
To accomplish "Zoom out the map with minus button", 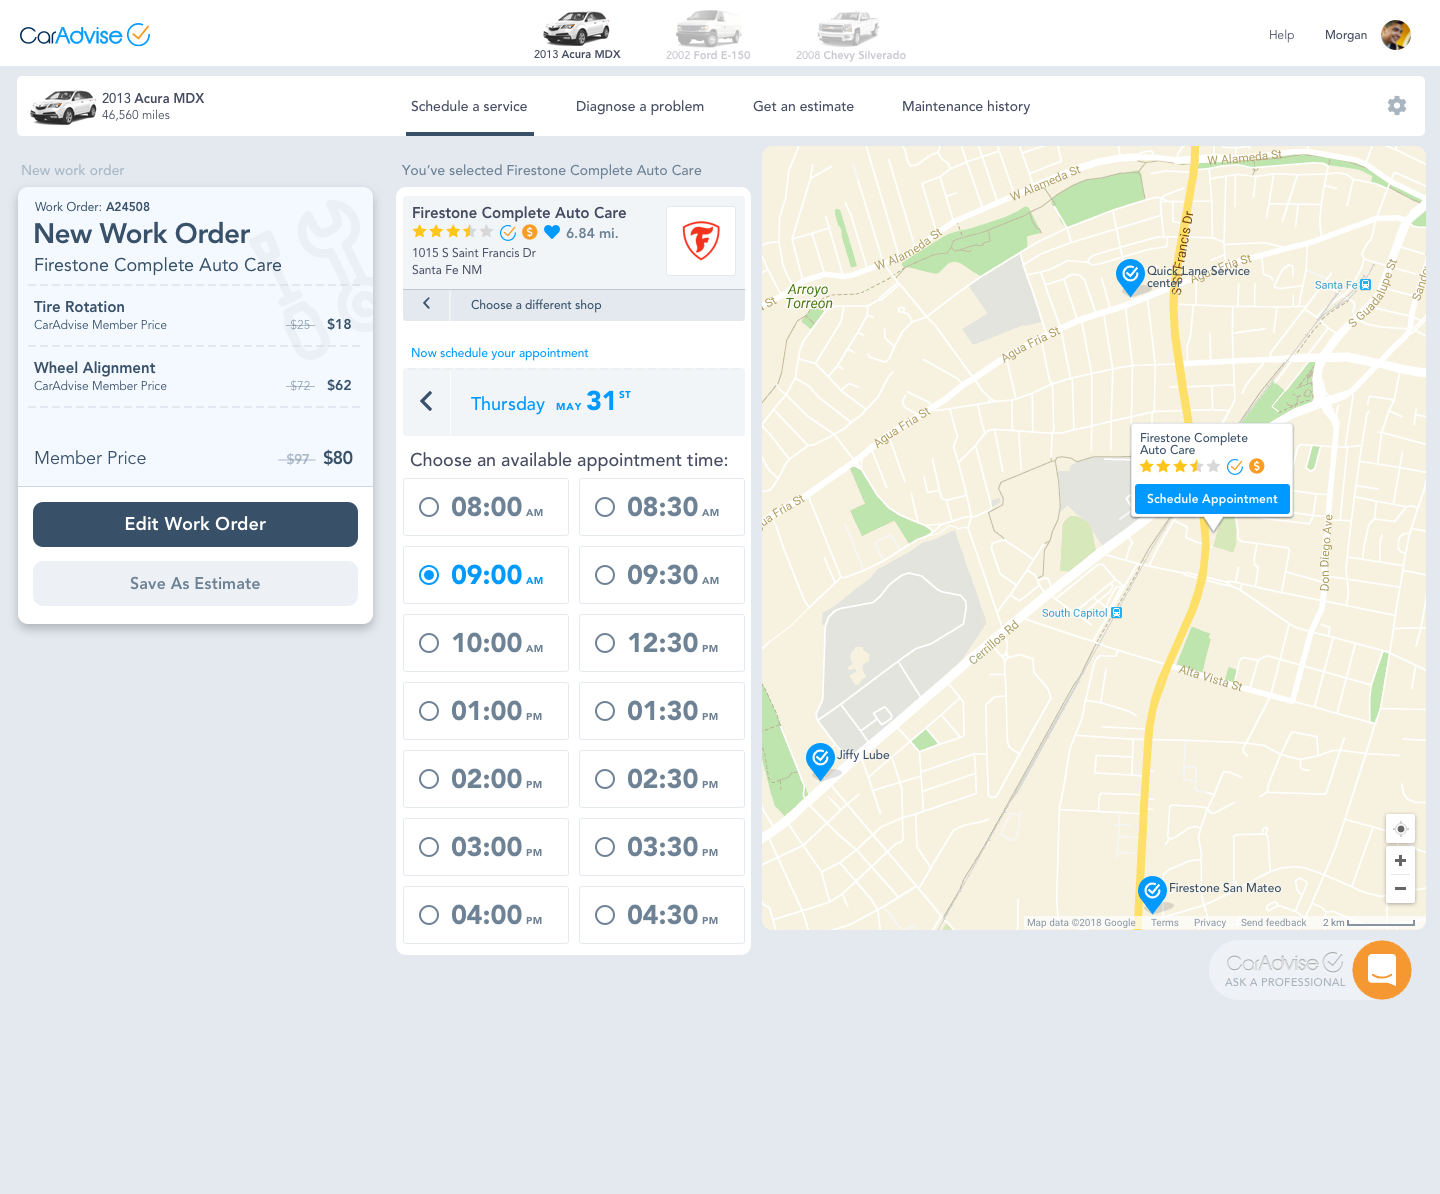I will tap(1400, 889).
